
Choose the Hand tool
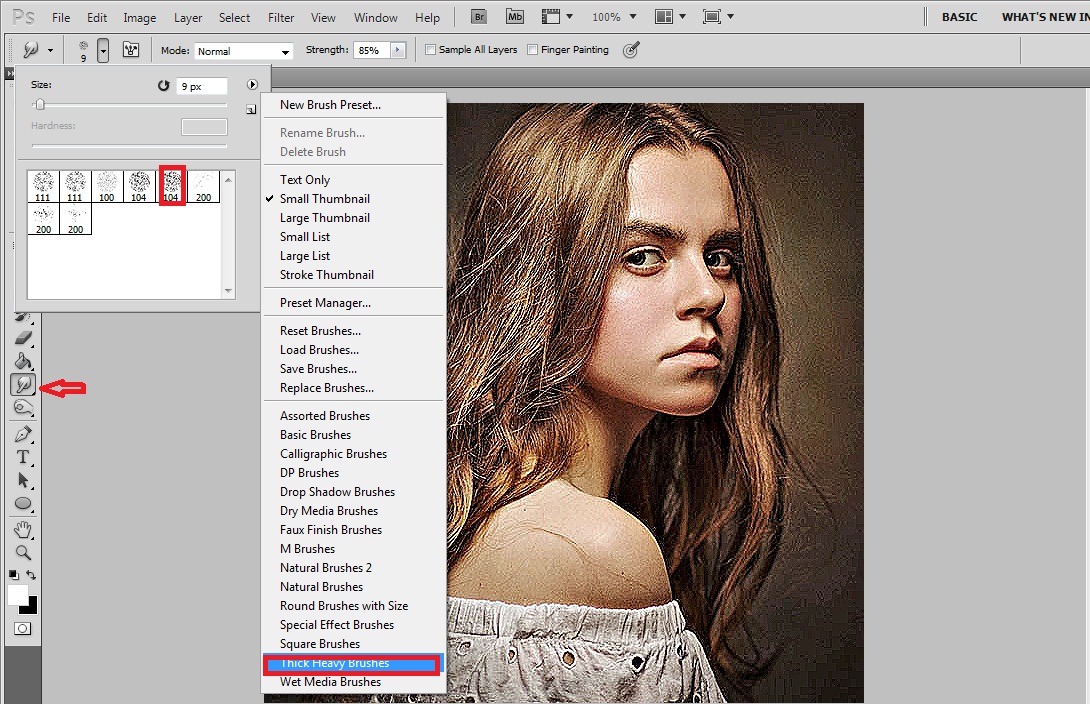[23, 529]
